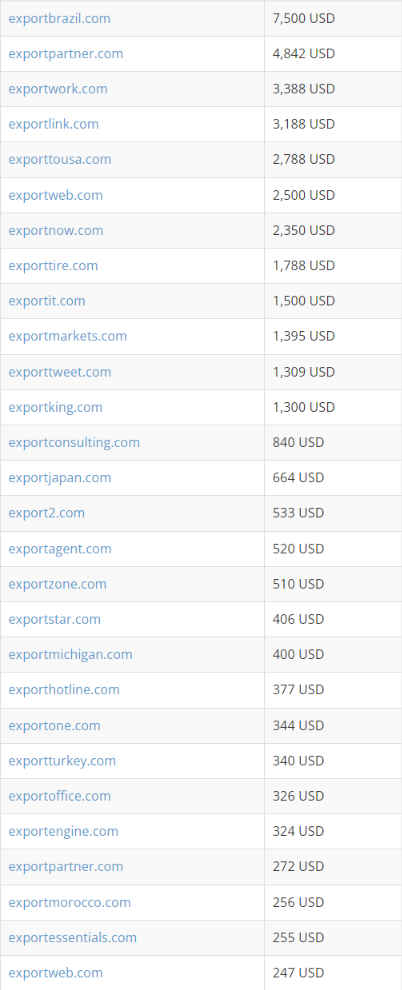Select the exportjapan.com link
This screenshot has height=990, width=402.
click(60, 477)
